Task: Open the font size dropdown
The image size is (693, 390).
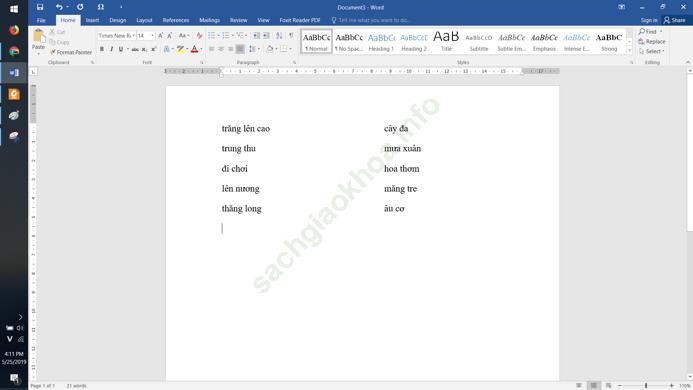Action: [x=152, y=35]
